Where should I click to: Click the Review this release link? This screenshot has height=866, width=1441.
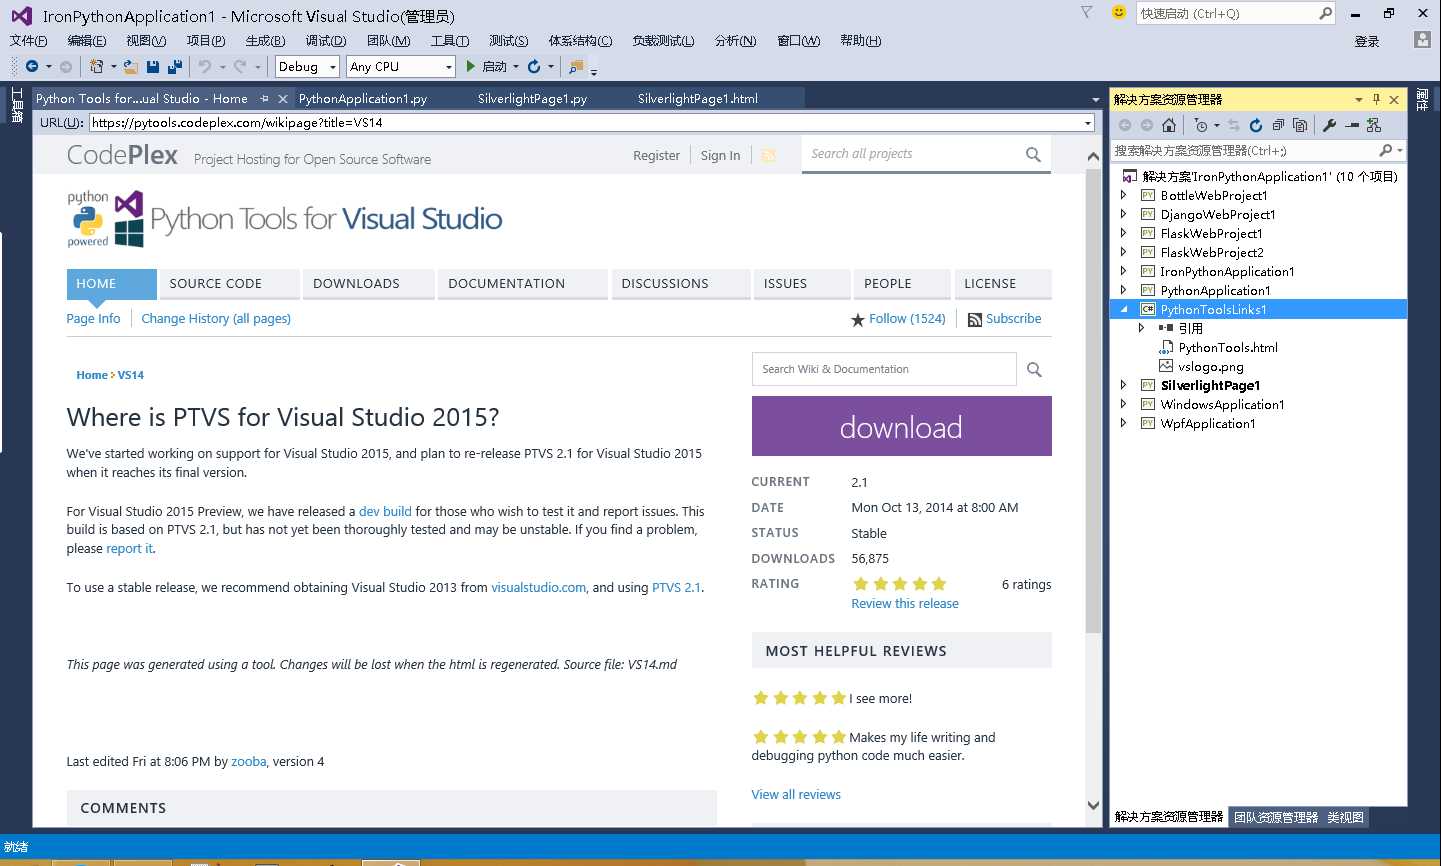pos(905,604)
